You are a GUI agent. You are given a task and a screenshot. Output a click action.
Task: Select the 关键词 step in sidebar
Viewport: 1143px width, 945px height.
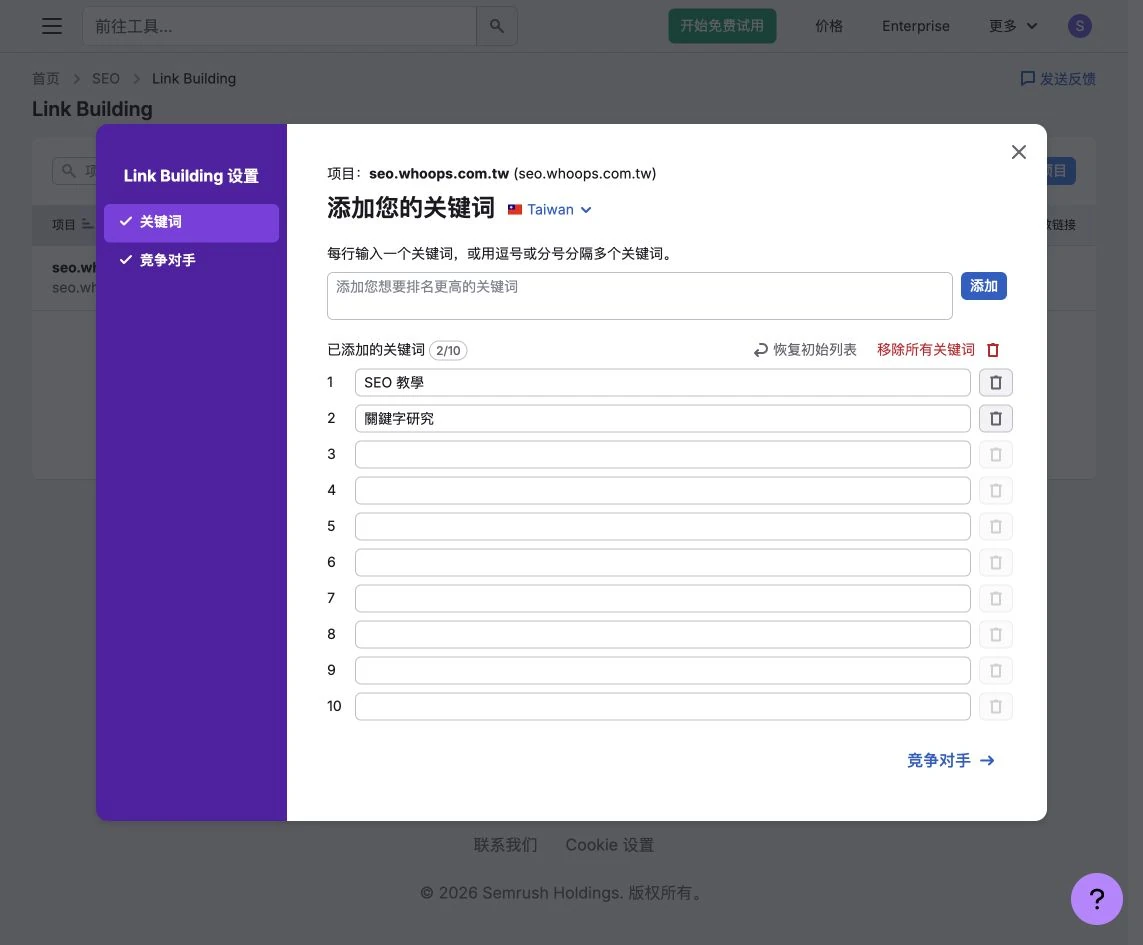pyautogui.click(x=191, y=222)
